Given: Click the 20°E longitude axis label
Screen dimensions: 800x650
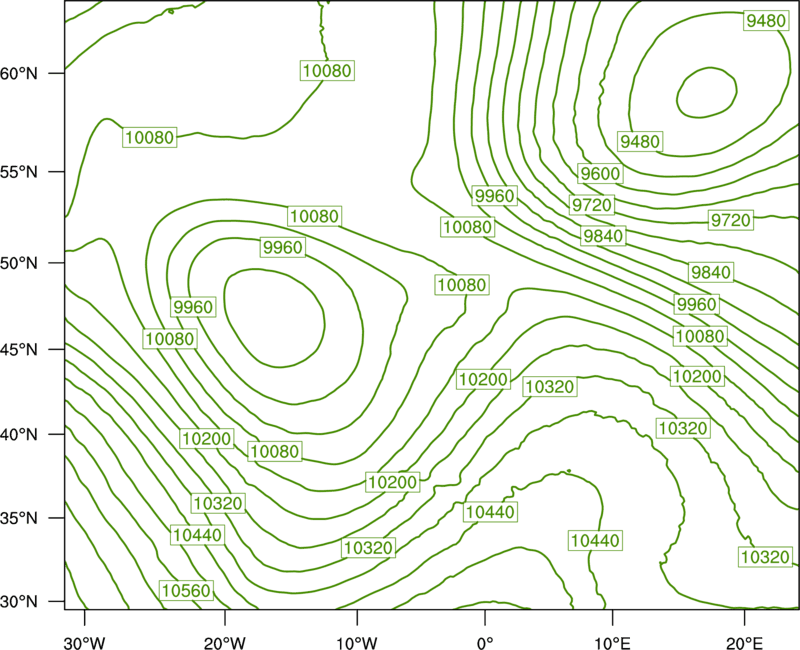Looking at the screenshot, I should (744, 642).
